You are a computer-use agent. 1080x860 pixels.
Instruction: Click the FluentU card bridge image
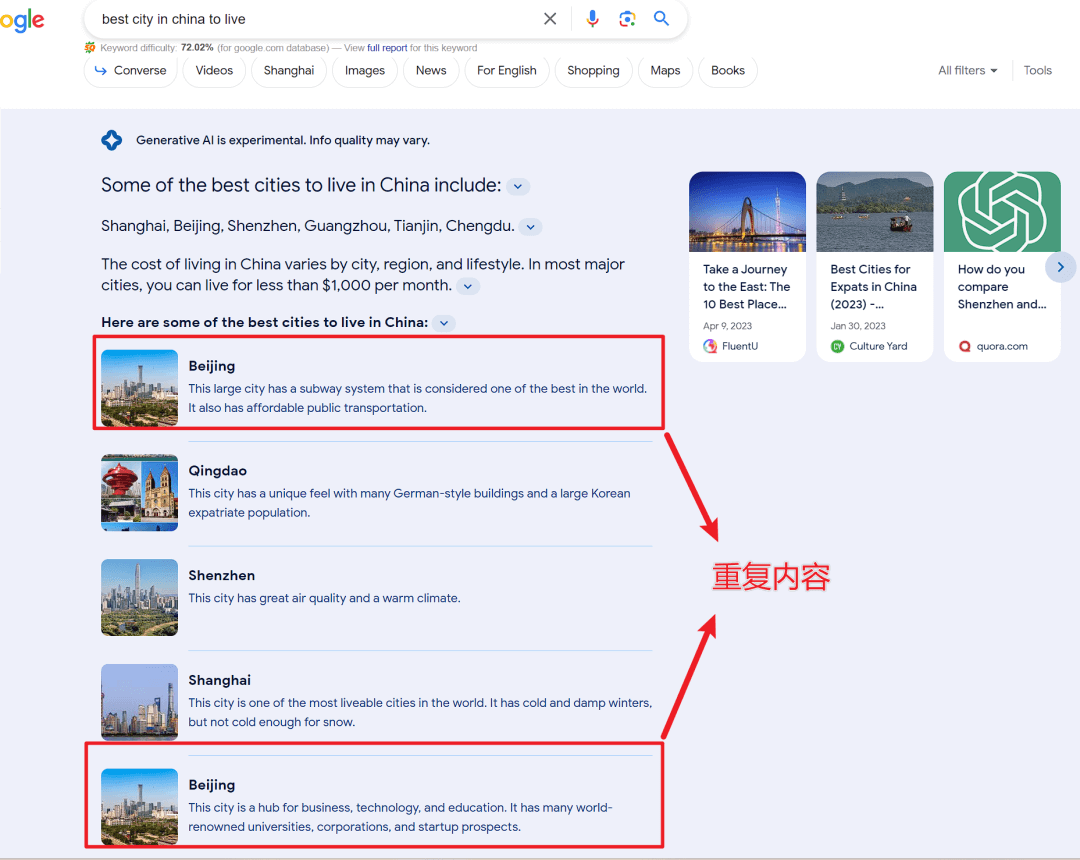pos(747,211)
